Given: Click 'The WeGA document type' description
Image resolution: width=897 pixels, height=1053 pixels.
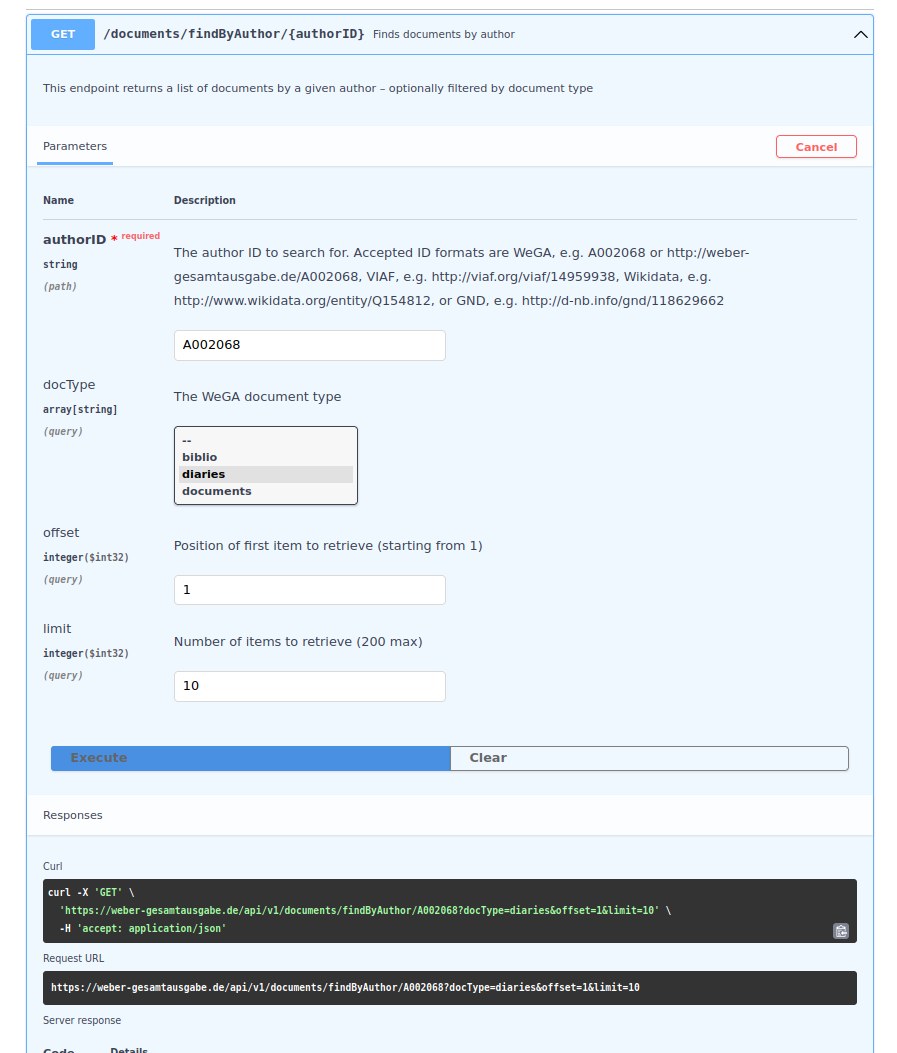Looking at the screenshot, I should point(257,397).
